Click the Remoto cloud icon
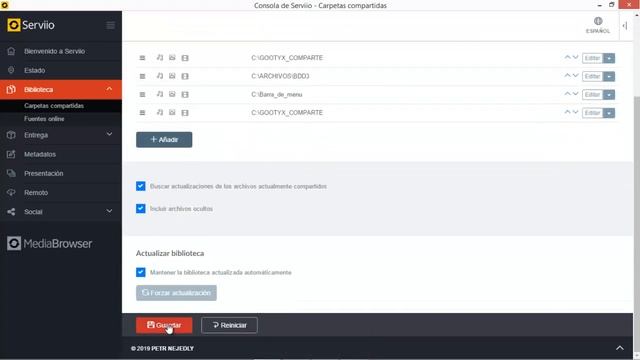The width and height of the screenshot is (640, 360). point(11,192)
